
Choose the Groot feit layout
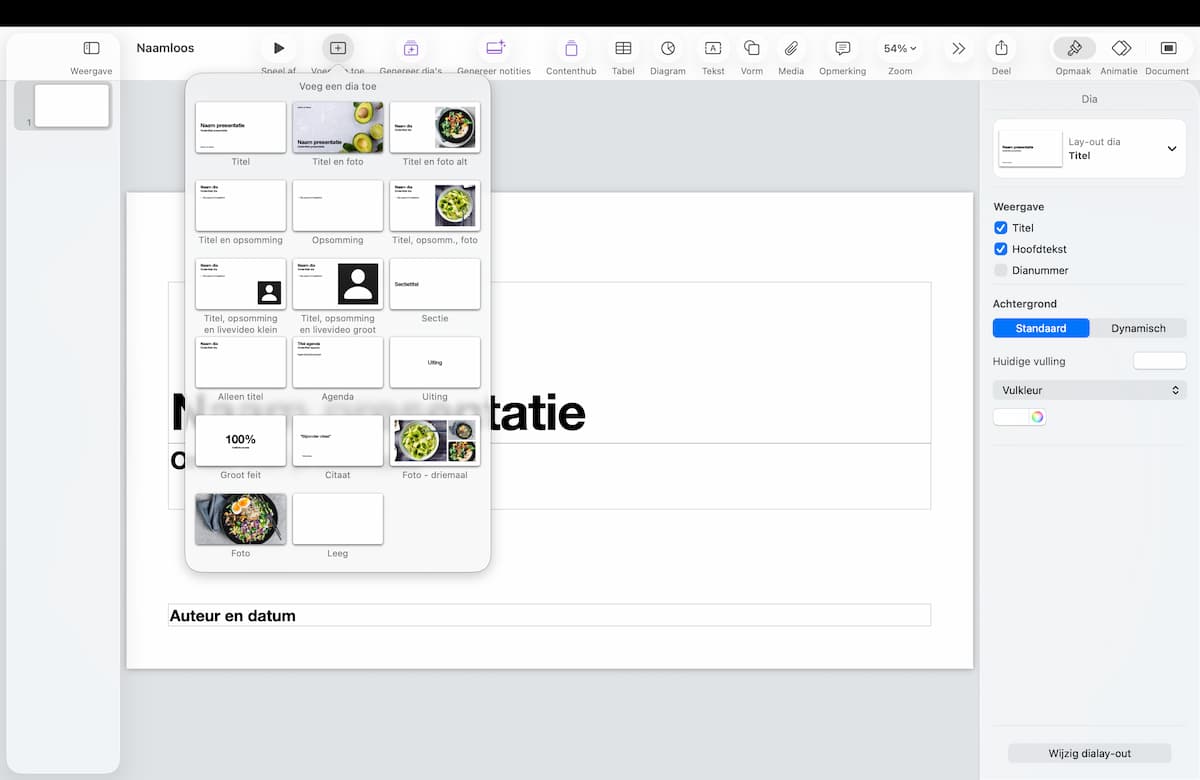click(241, 440)
